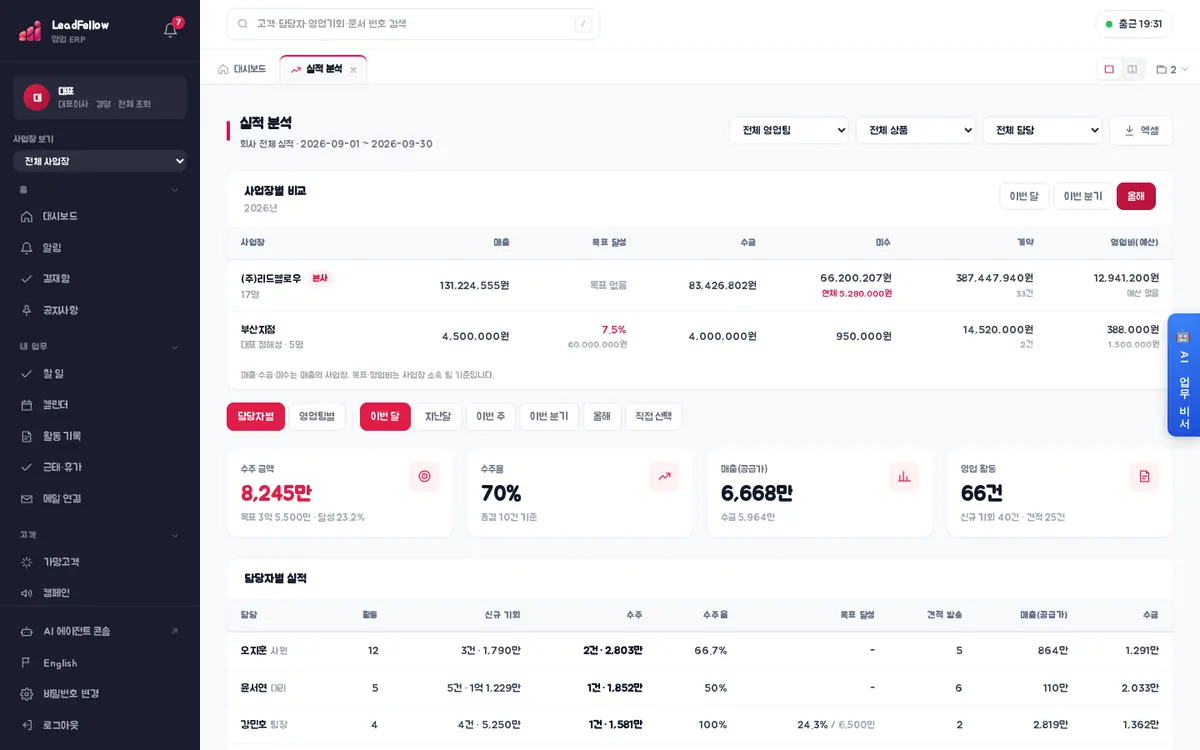This screenshot has width=1200, height=750.
Task: Open the 전체 사업장 dropdown
Action: click(100, 161)
